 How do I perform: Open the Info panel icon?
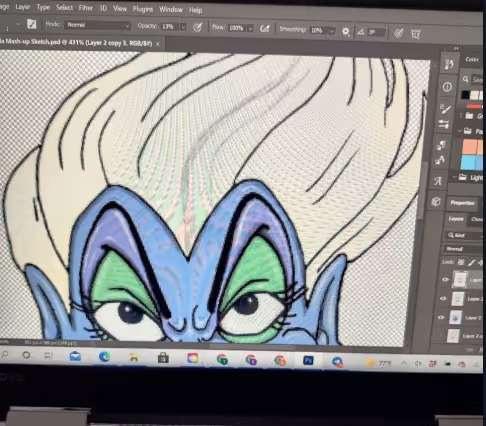447,87
